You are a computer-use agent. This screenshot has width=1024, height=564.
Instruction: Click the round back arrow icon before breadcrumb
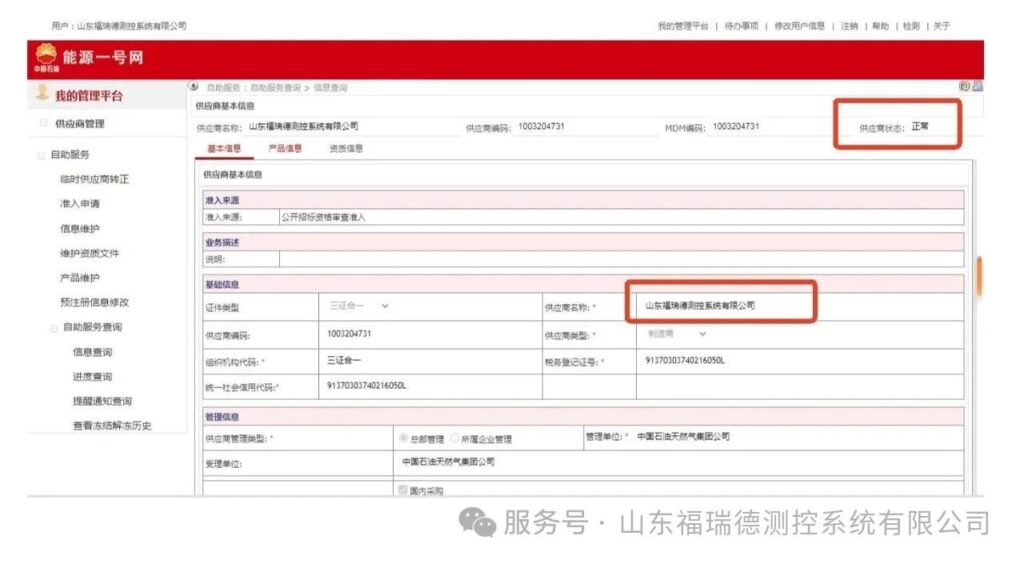click(194, 86)
